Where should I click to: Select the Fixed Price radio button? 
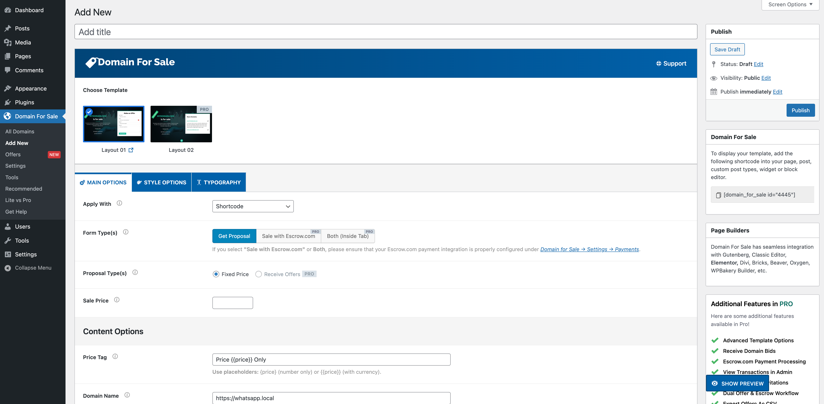(x=216, y=274)
